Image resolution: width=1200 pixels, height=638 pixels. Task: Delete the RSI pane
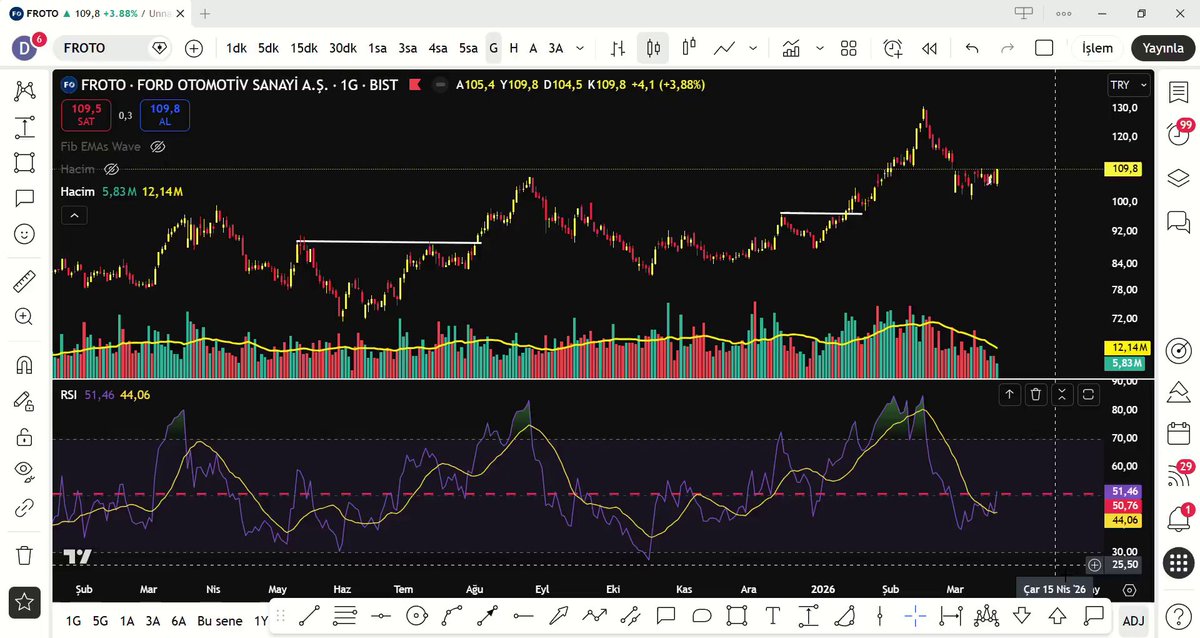coord(1036,395)
